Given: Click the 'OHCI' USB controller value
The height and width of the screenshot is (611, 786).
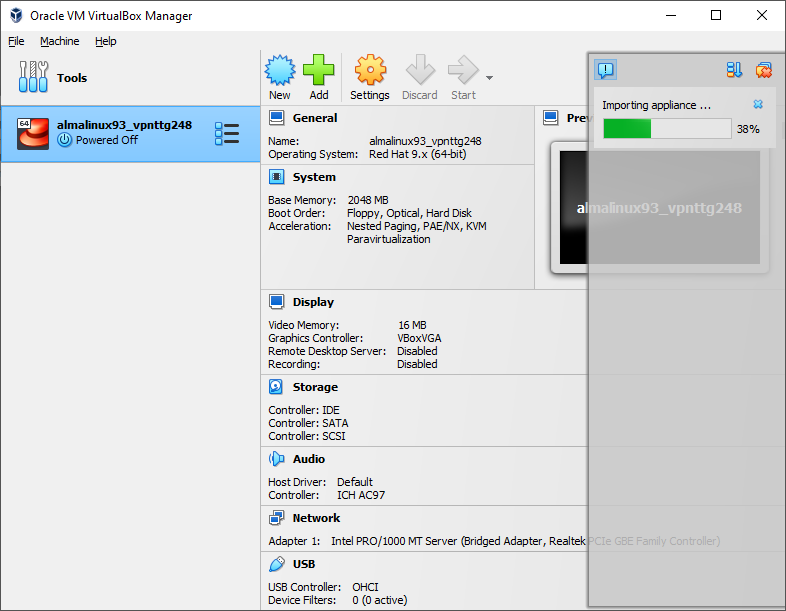Looking at the screenshot, I should click(365, 587).
